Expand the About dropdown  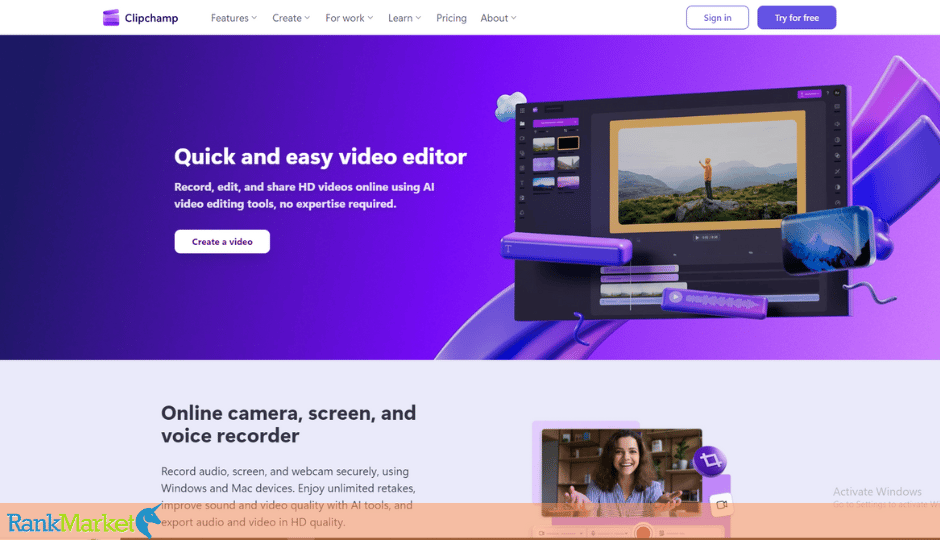pyautogui.click(x=498, y=18)
